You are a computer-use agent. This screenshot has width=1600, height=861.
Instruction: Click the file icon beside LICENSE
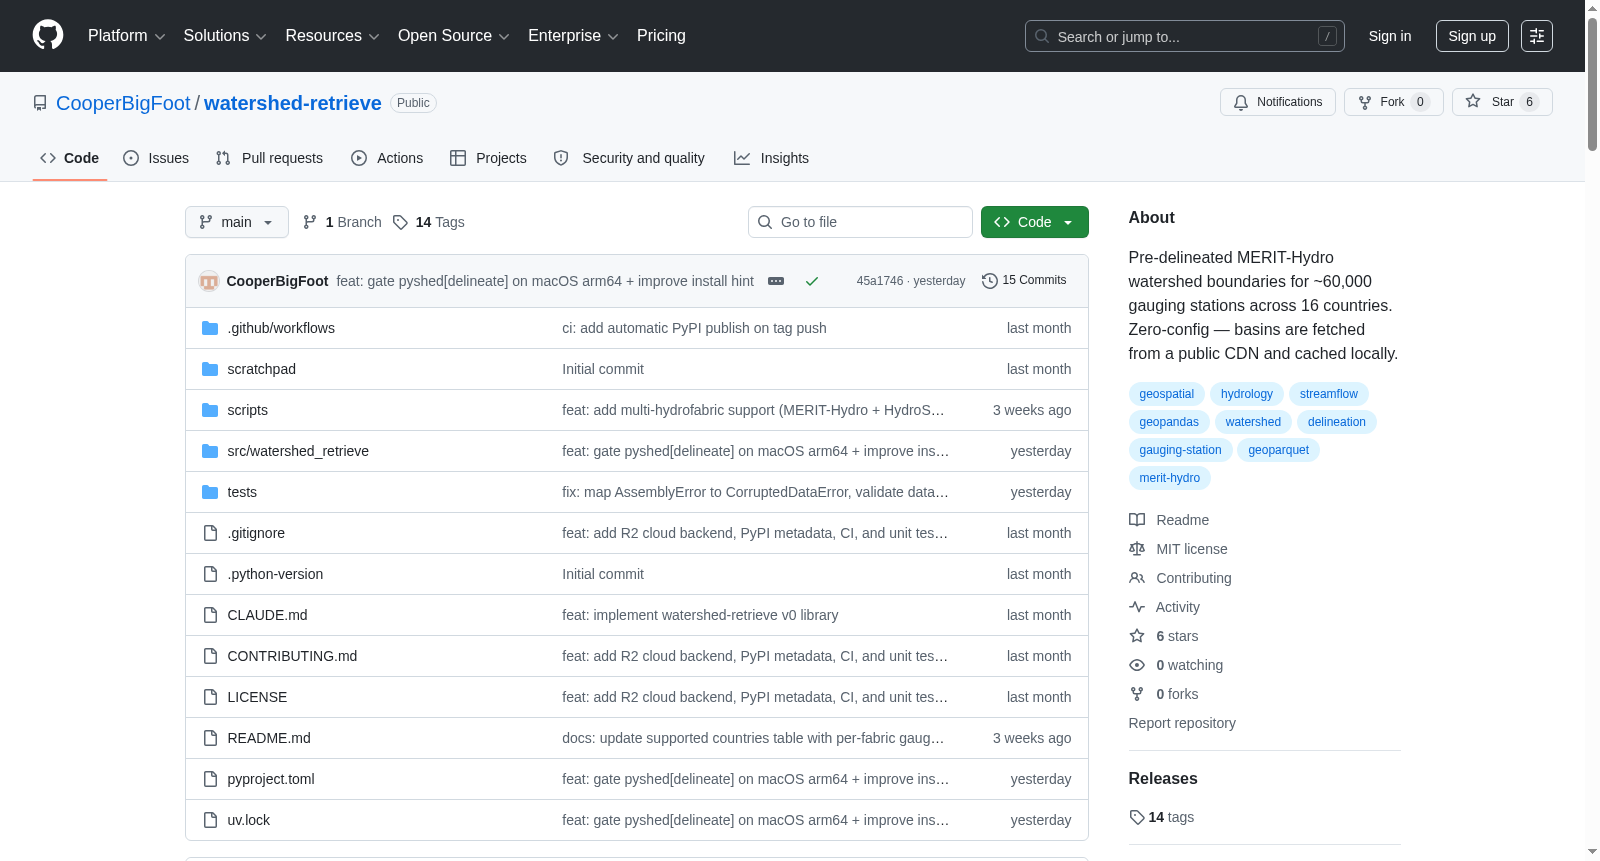[210, 697]
